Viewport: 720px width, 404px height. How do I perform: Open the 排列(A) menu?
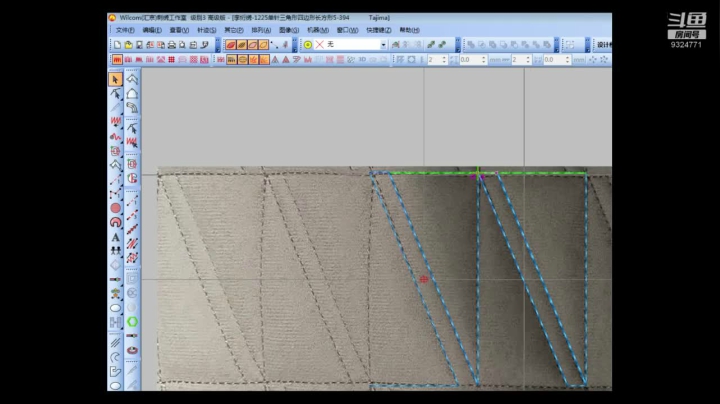point(261,30)
